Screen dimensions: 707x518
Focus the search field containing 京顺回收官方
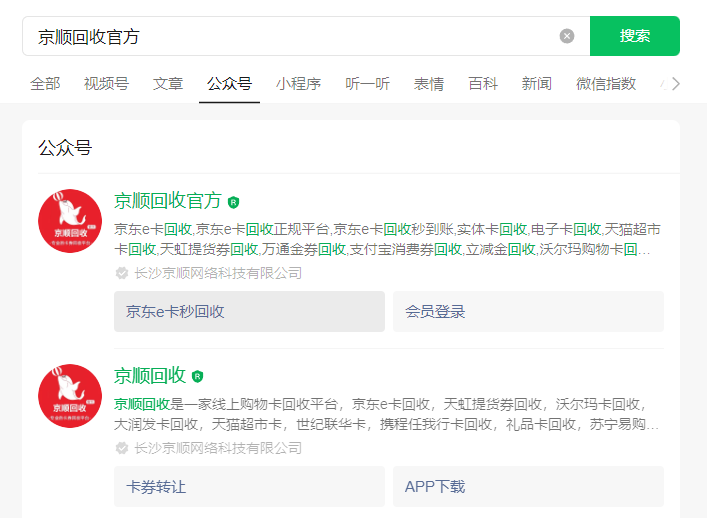coord(306,36)
